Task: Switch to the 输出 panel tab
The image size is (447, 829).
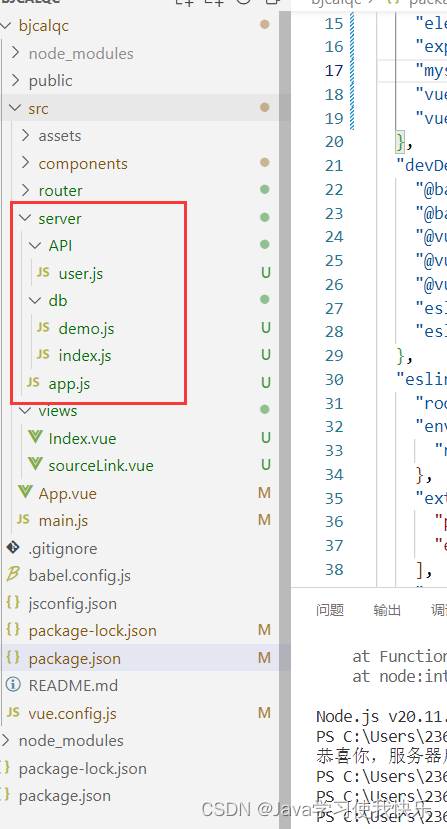Action: point(387,610)
